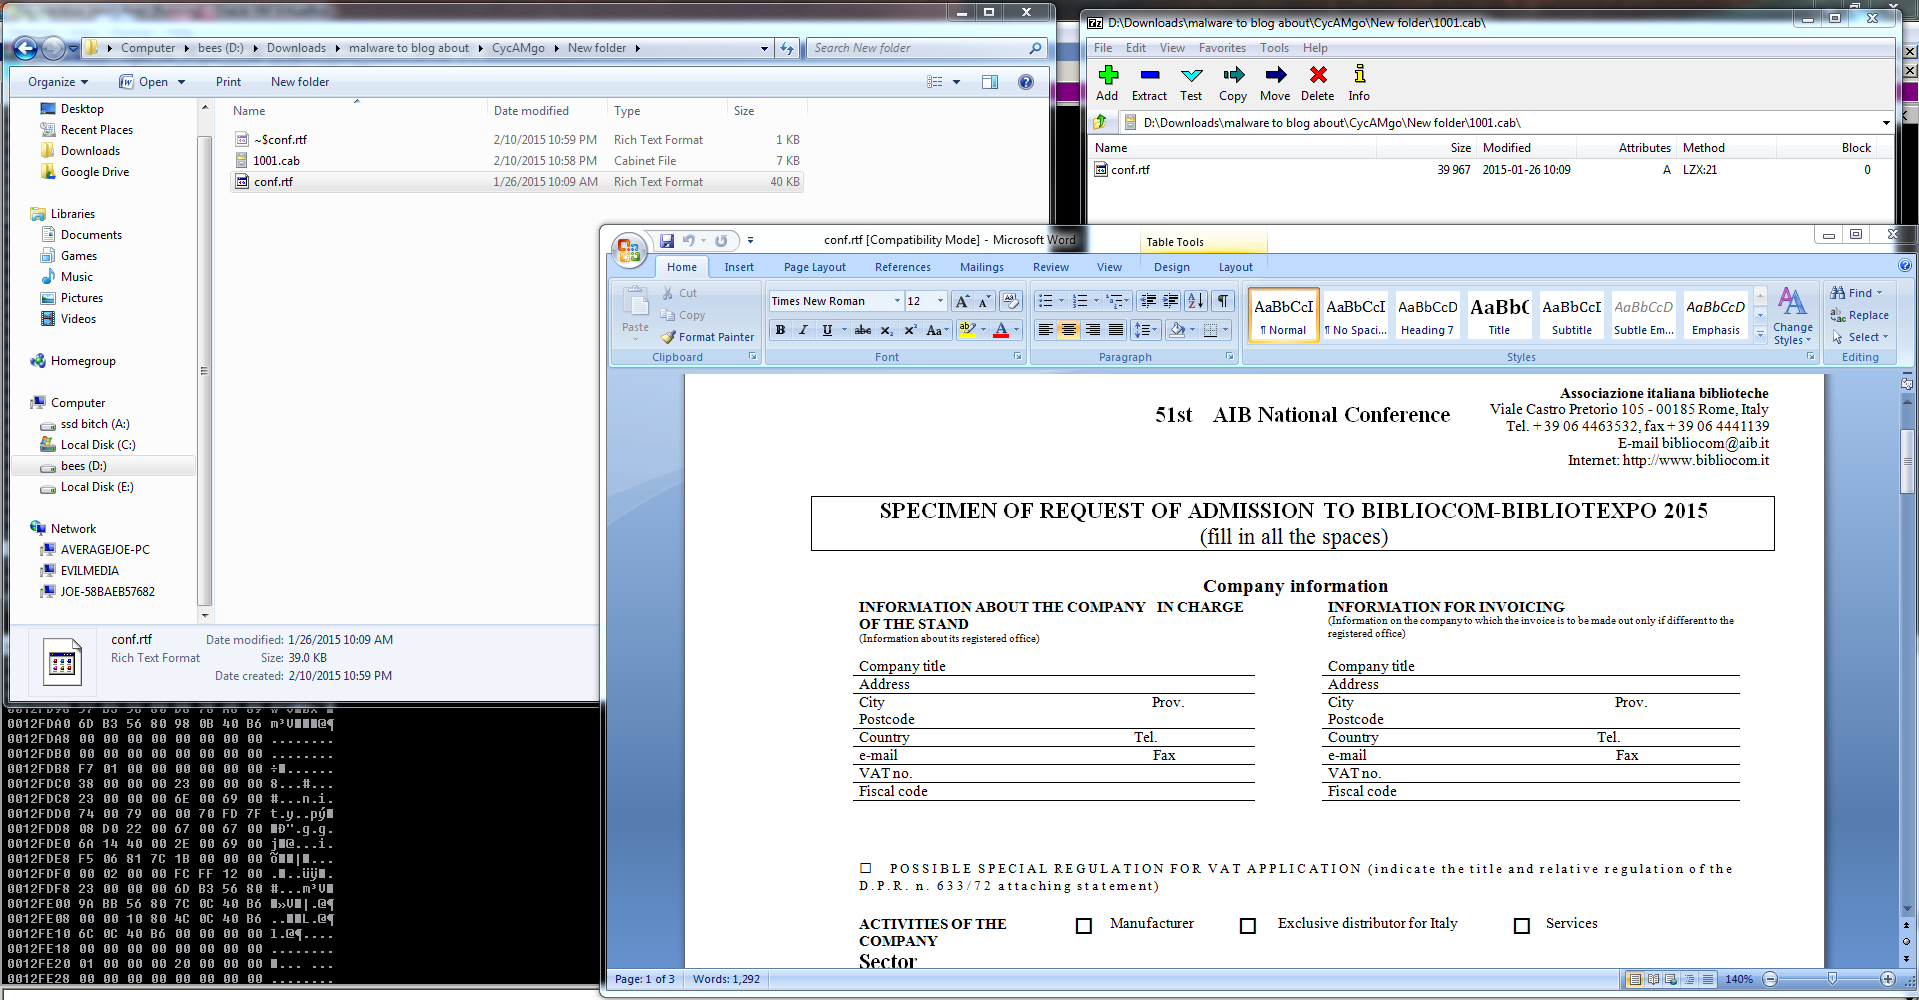Toggle Explorer preview pane button
The height and width of the screenshot is (1000, 1919).
pos(990,82)
